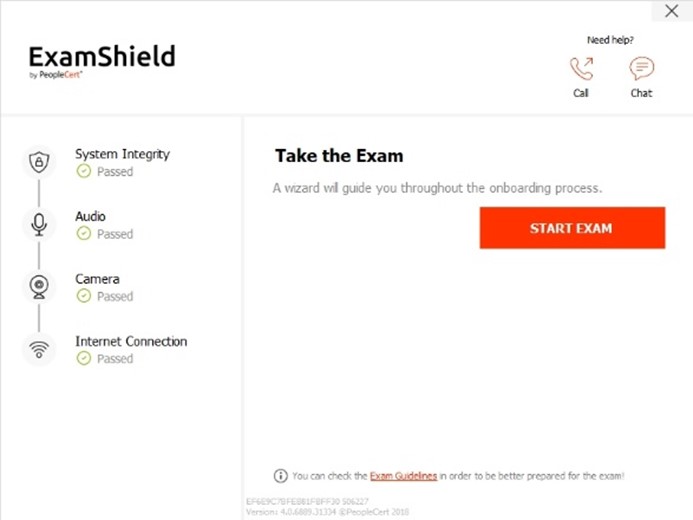
Task: Click the System Integrity shield icon
Action: click(39, 162)
